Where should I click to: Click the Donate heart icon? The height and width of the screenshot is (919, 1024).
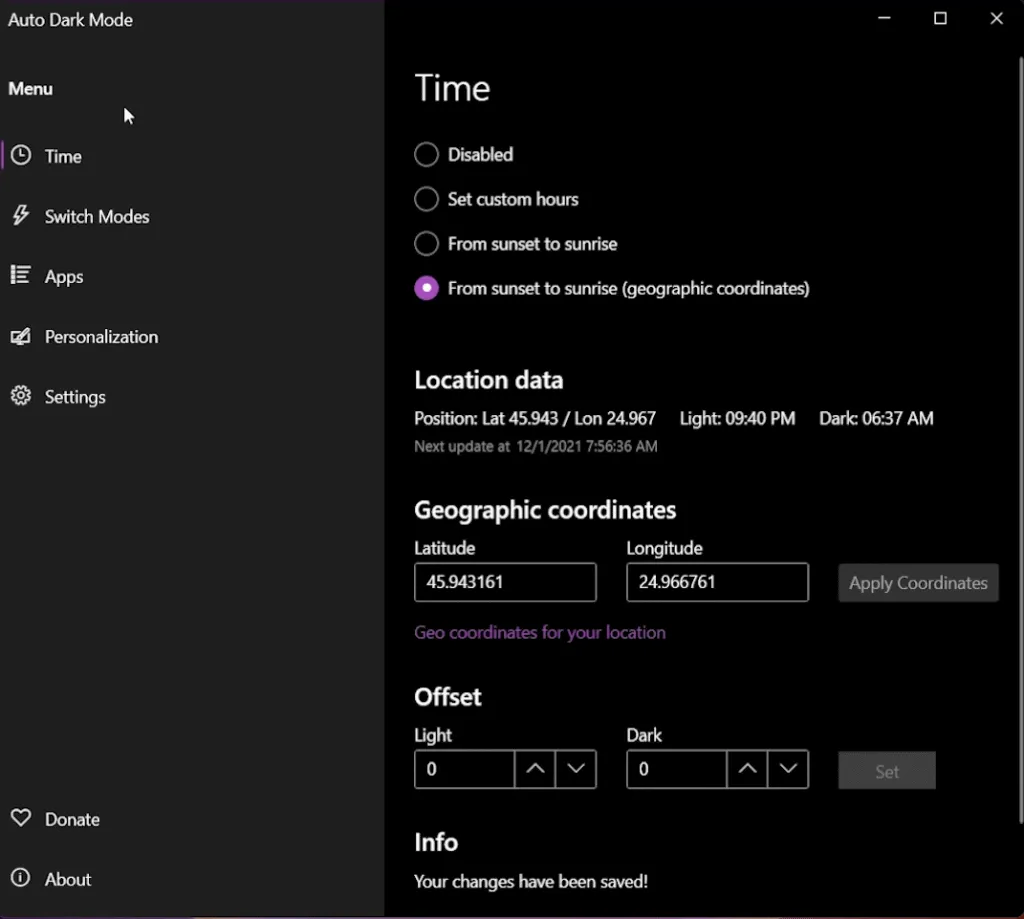20,819
